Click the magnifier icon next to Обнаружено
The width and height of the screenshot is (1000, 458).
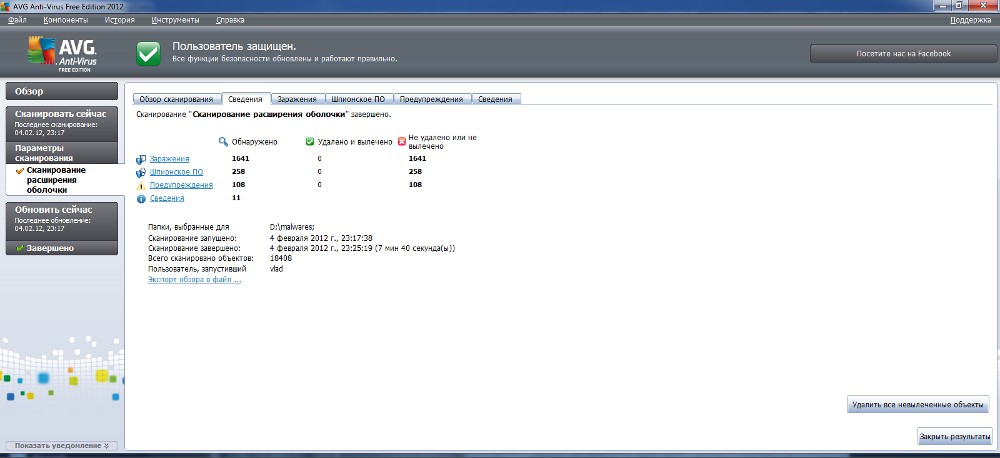coord(223,142)
